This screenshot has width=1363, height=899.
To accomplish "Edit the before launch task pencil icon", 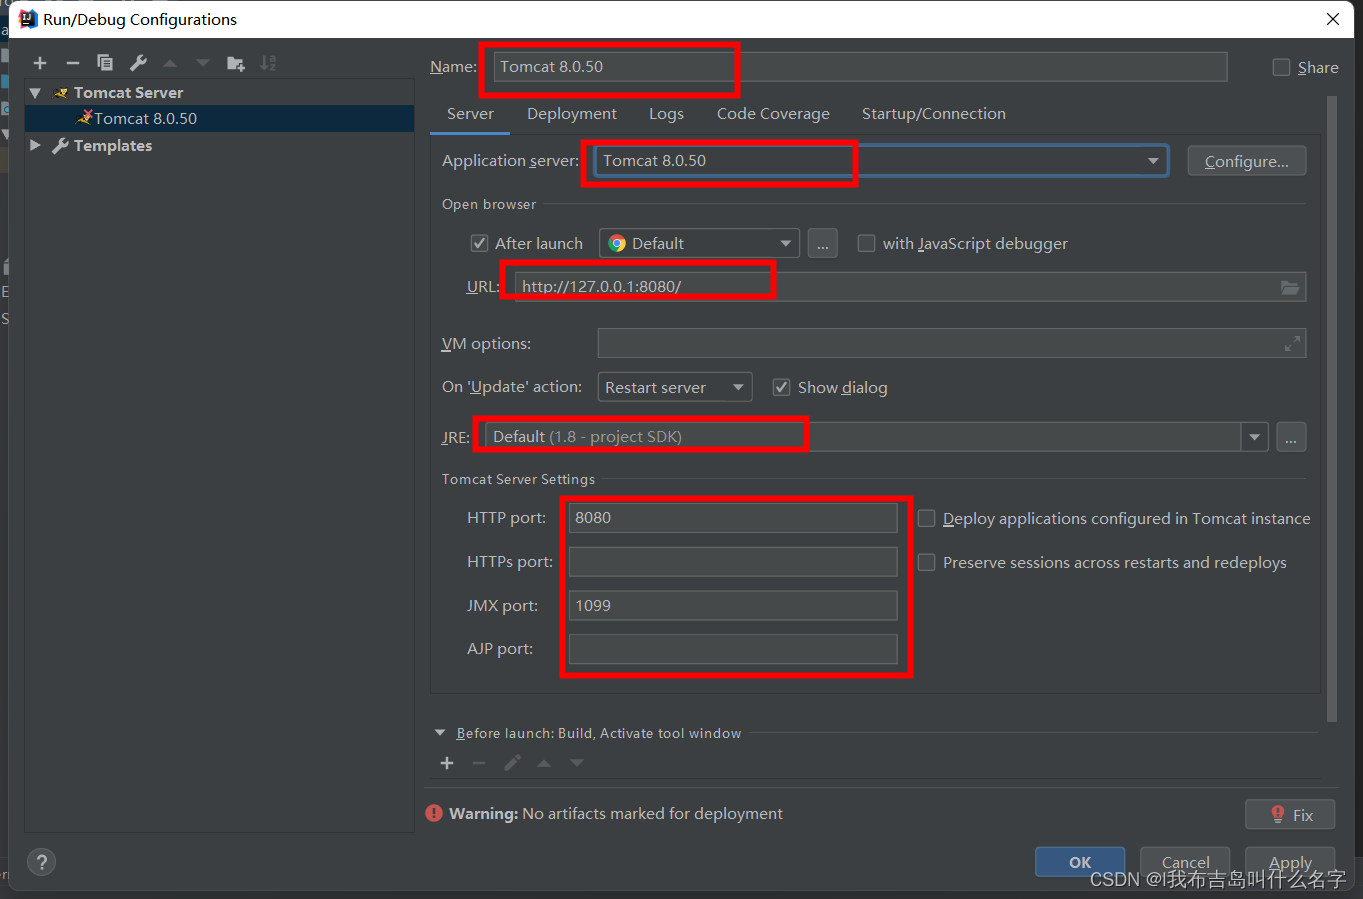I will (x=512, y=763).
